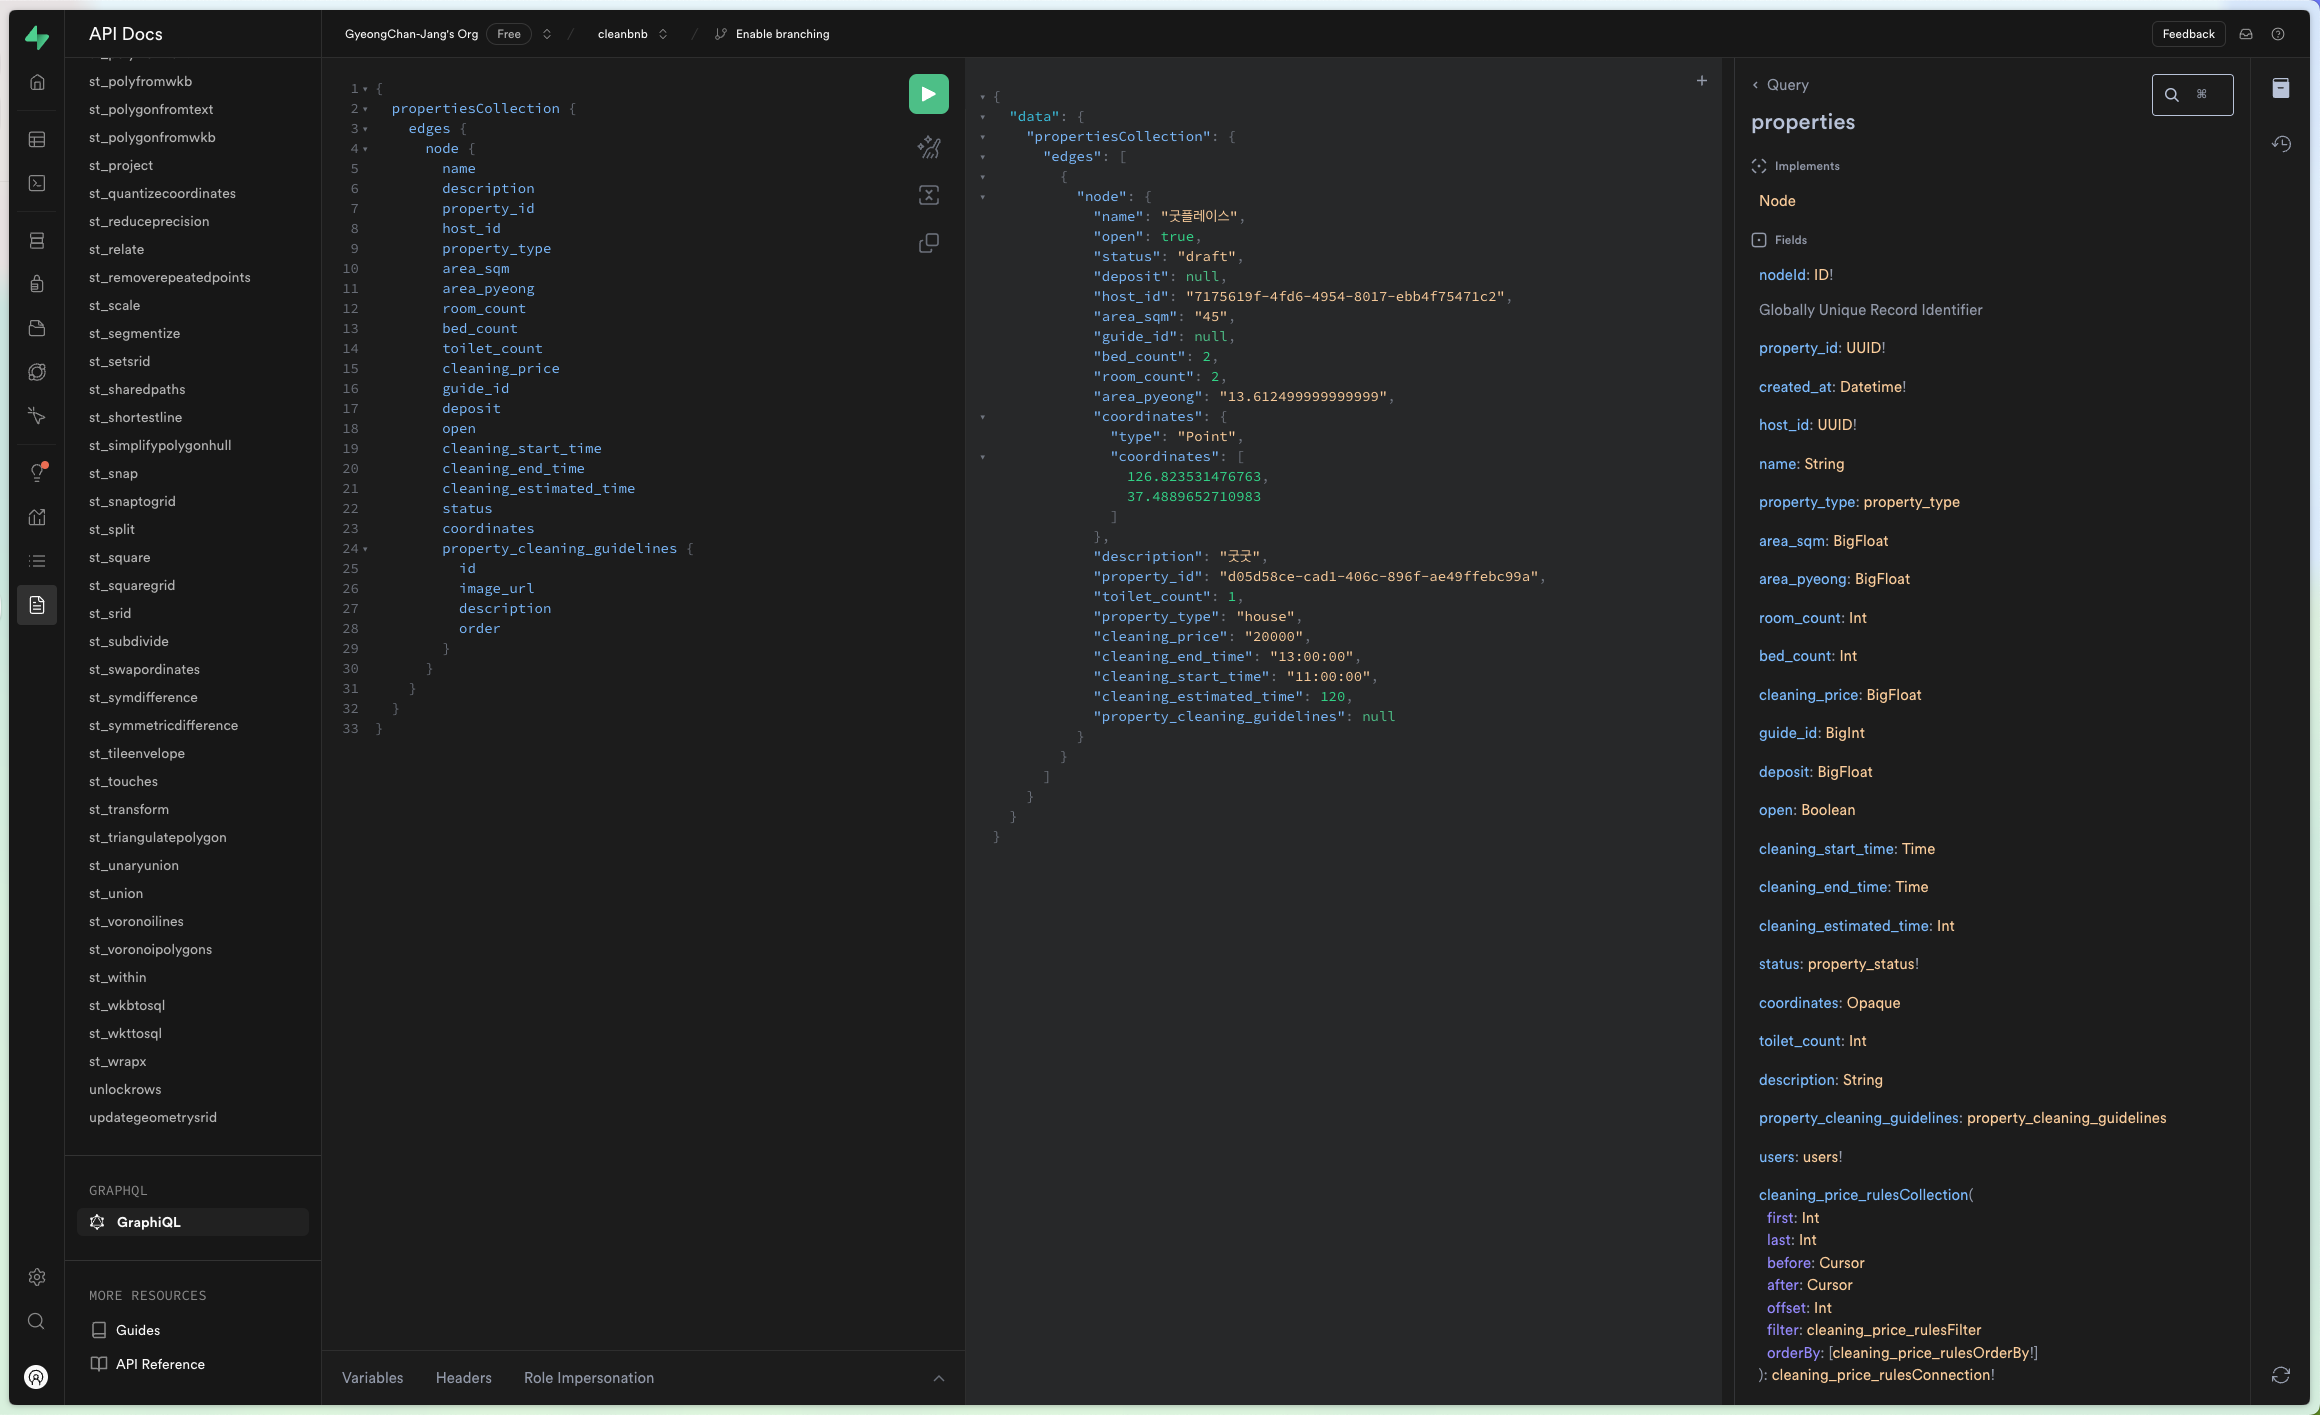Open the API Reference link
The image size is (2320, 1415).
(160, 1363)
